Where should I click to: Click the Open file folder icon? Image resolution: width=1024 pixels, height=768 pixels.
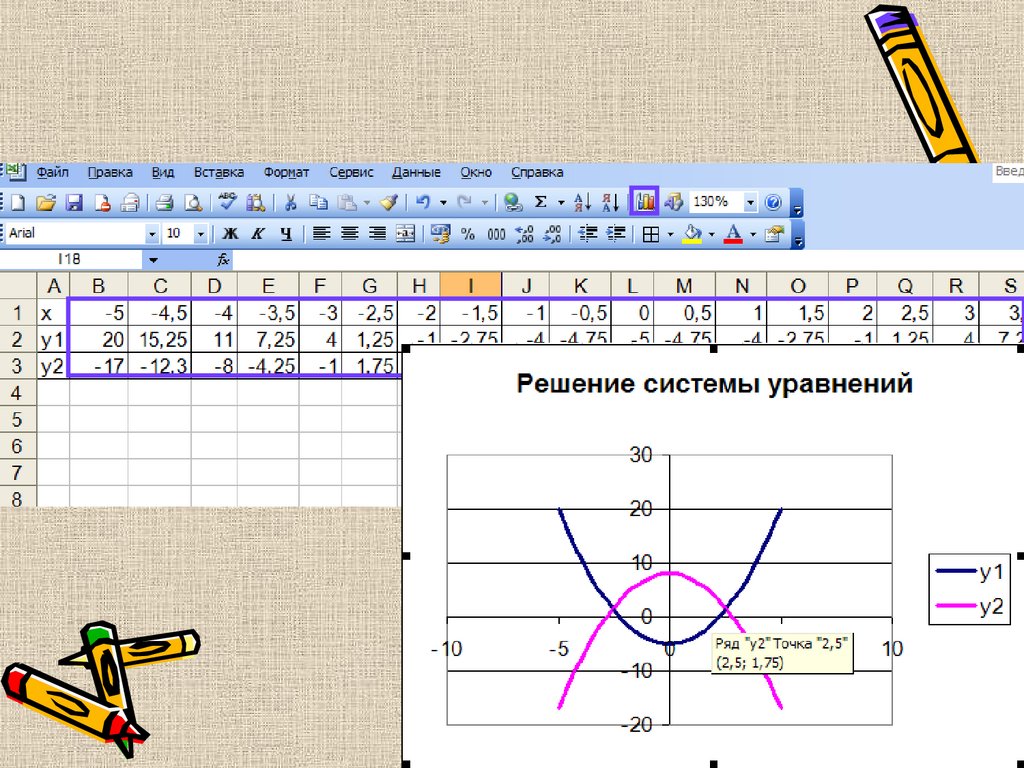(46, 203)
